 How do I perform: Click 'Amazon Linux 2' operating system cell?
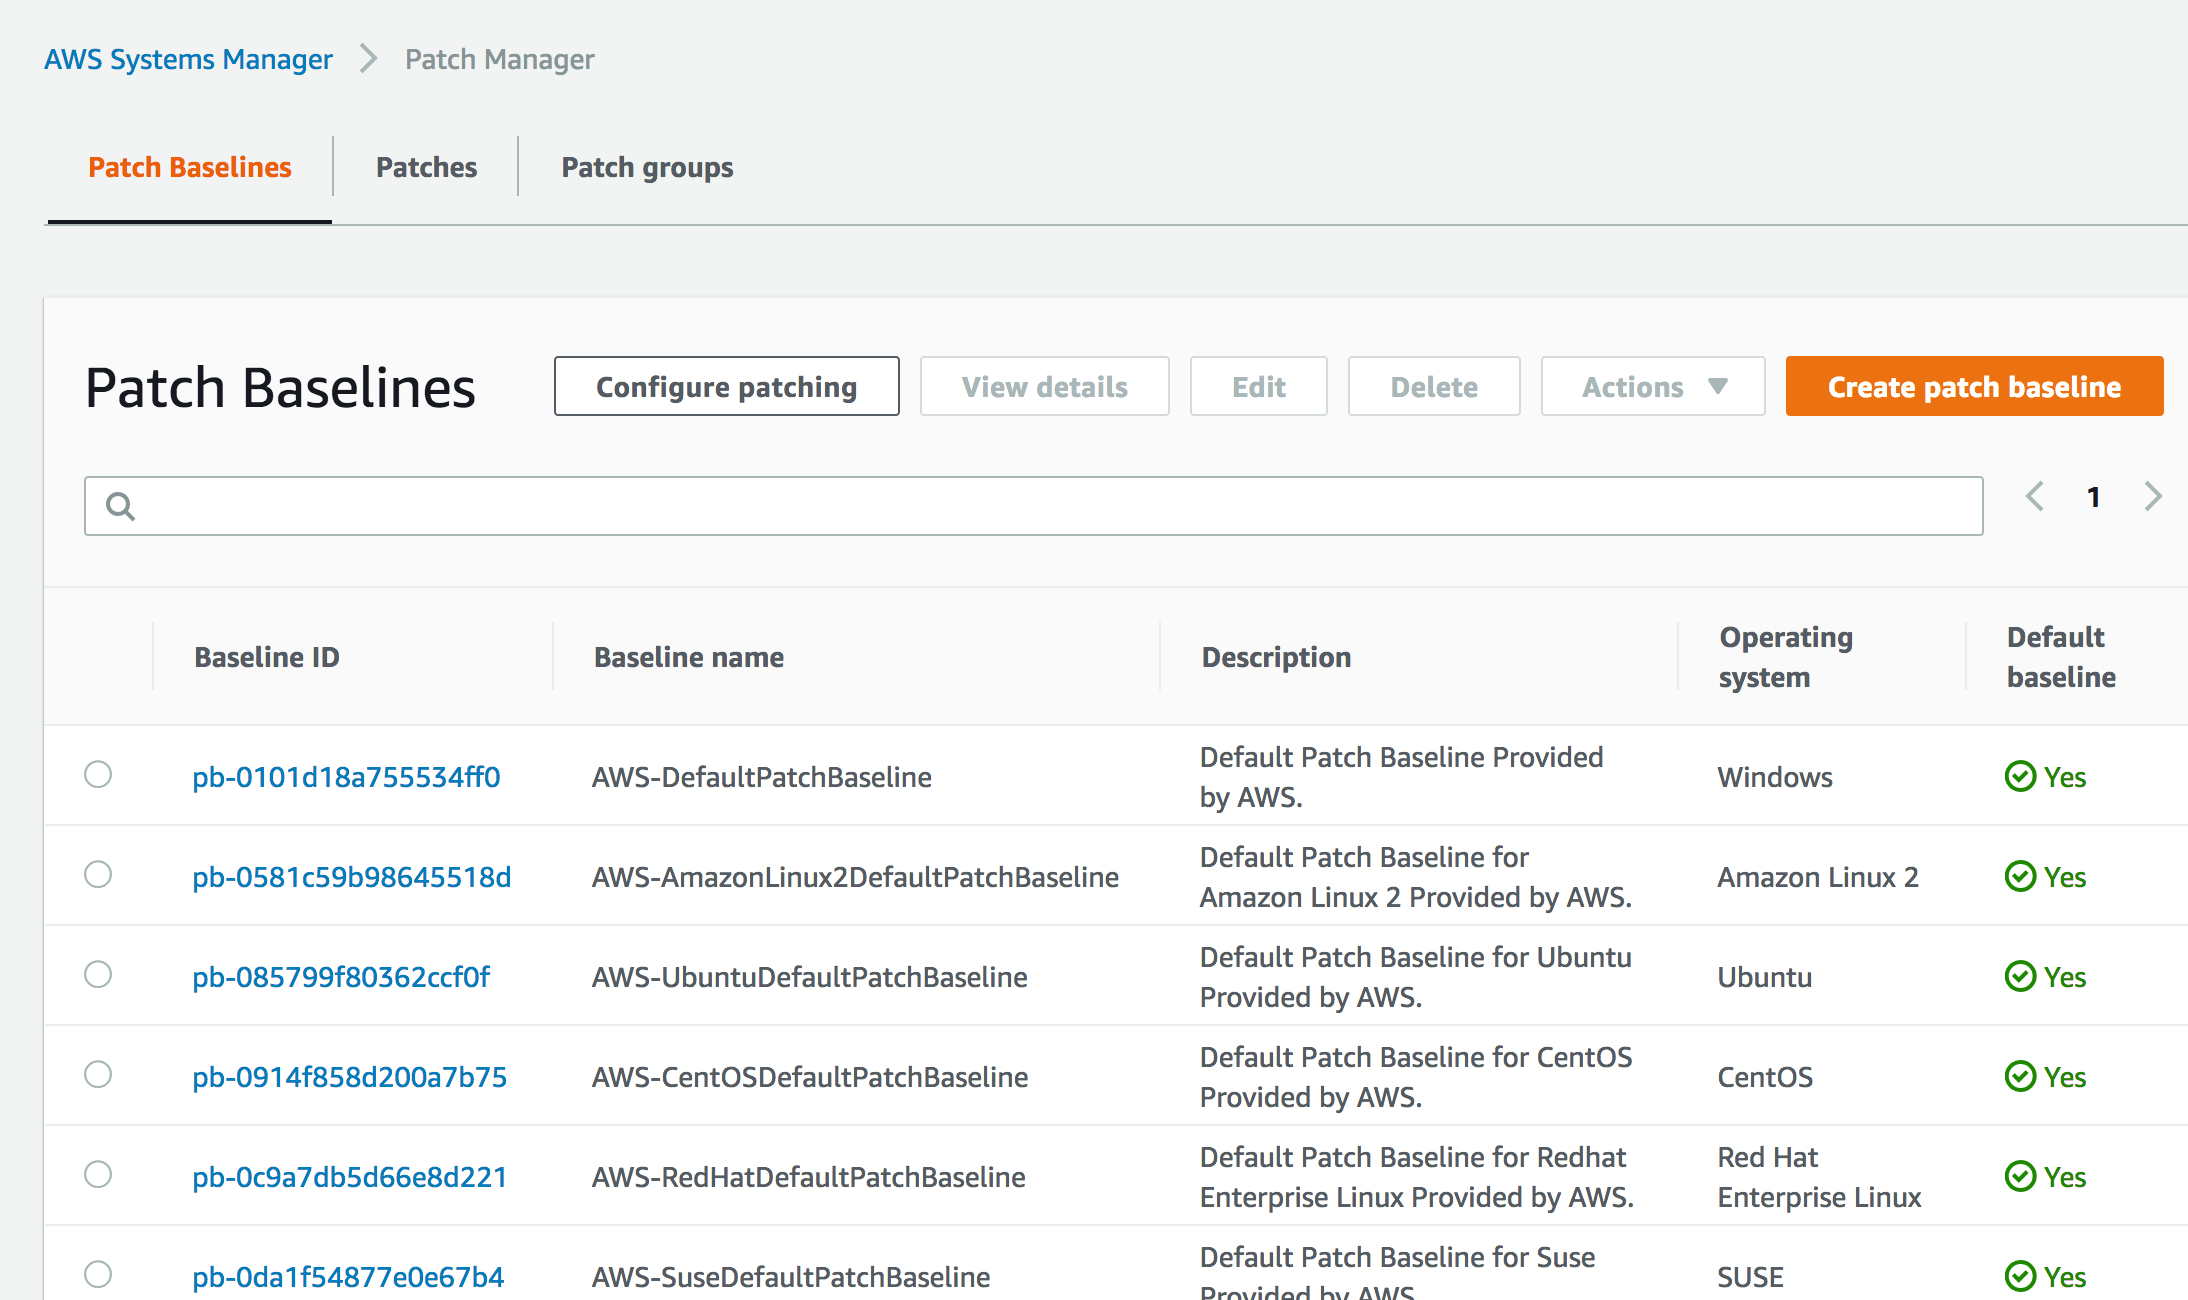[x=1818, y=877]
